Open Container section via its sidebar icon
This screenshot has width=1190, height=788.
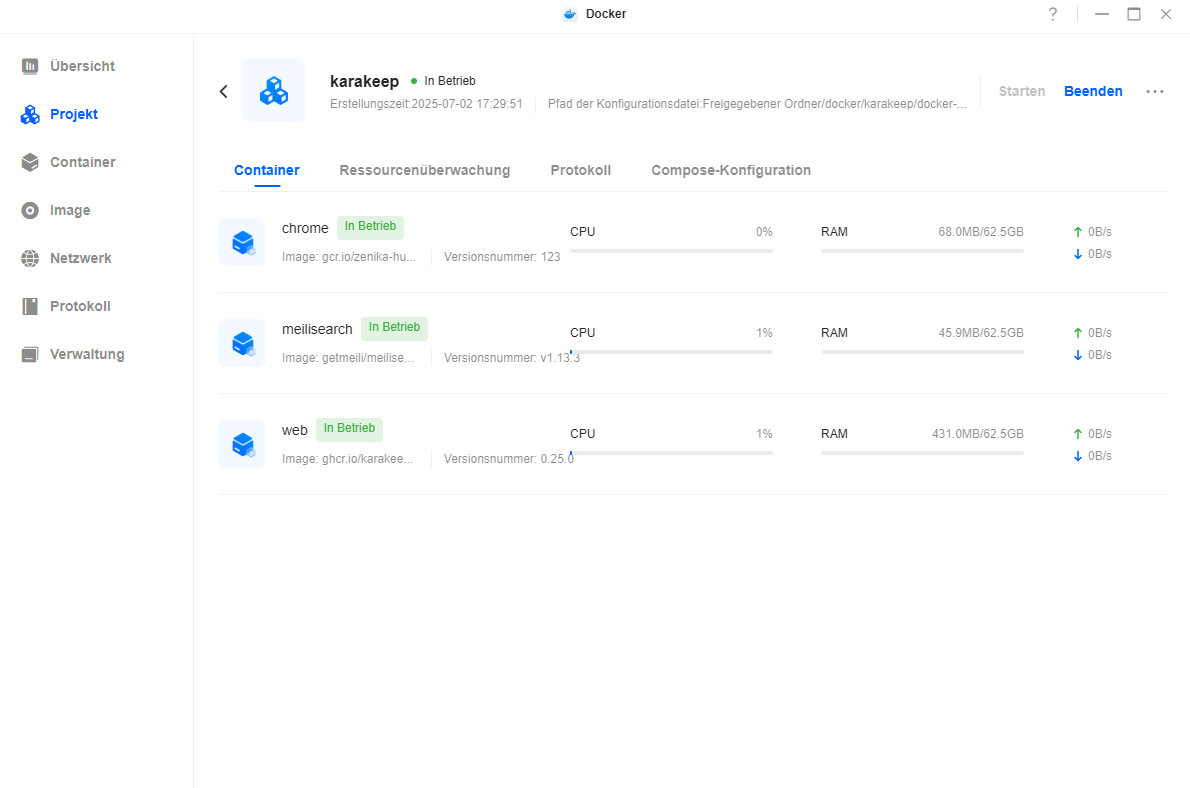30,162
